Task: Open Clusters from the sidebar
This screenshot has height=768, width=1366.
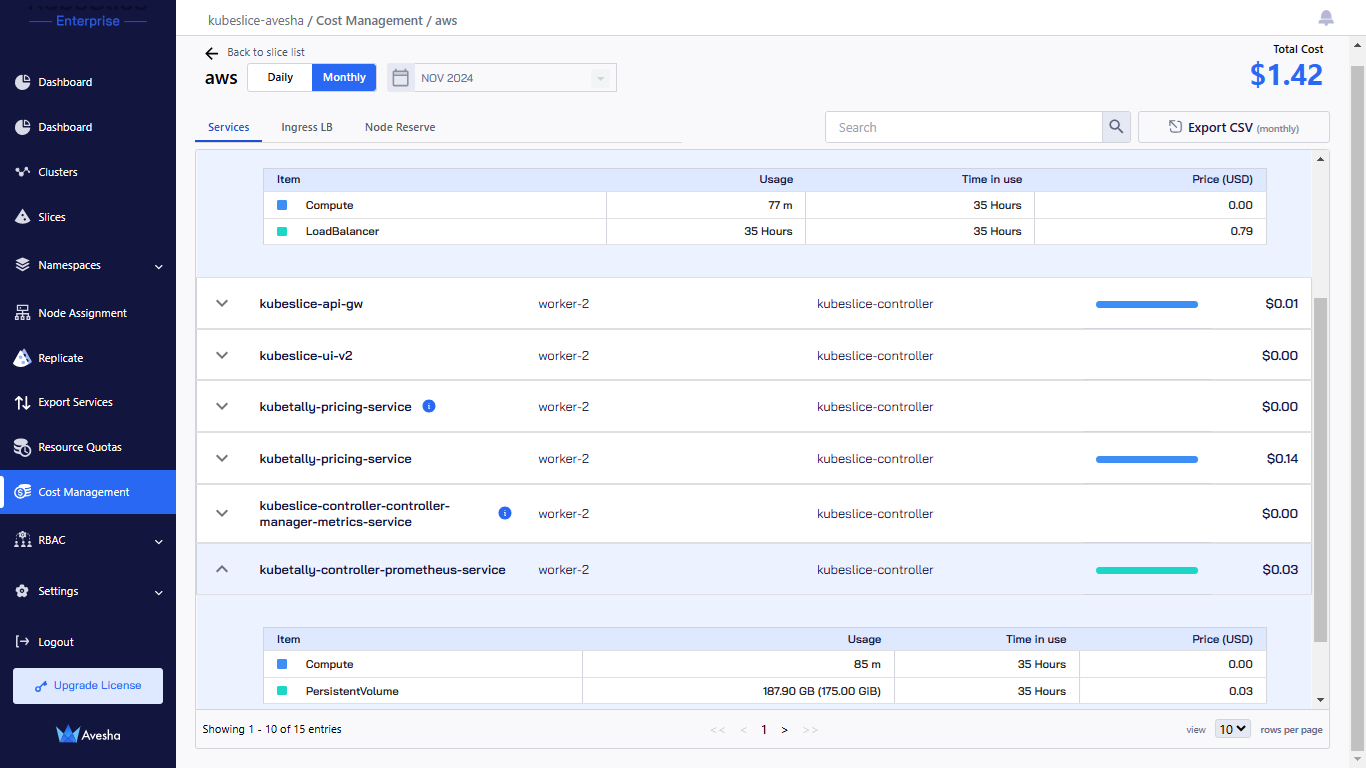Action: click(x=58, y=172)
